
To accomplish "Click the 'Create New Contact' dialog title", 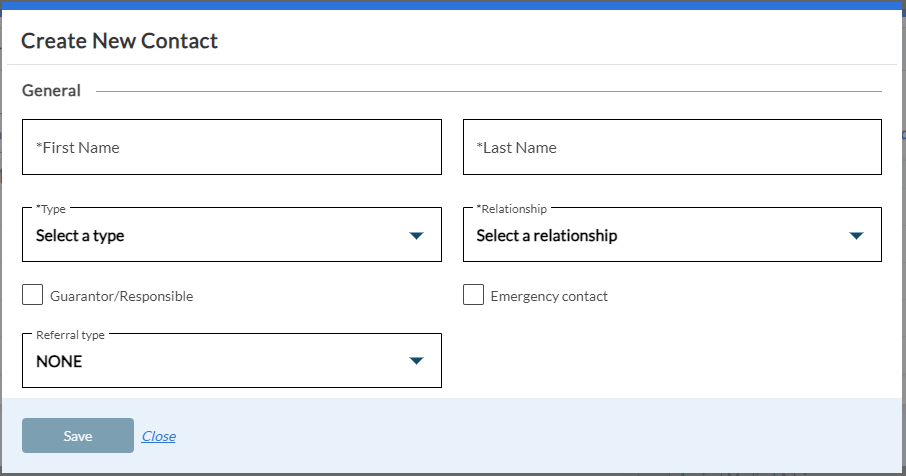I will click(x=119, y=41).
